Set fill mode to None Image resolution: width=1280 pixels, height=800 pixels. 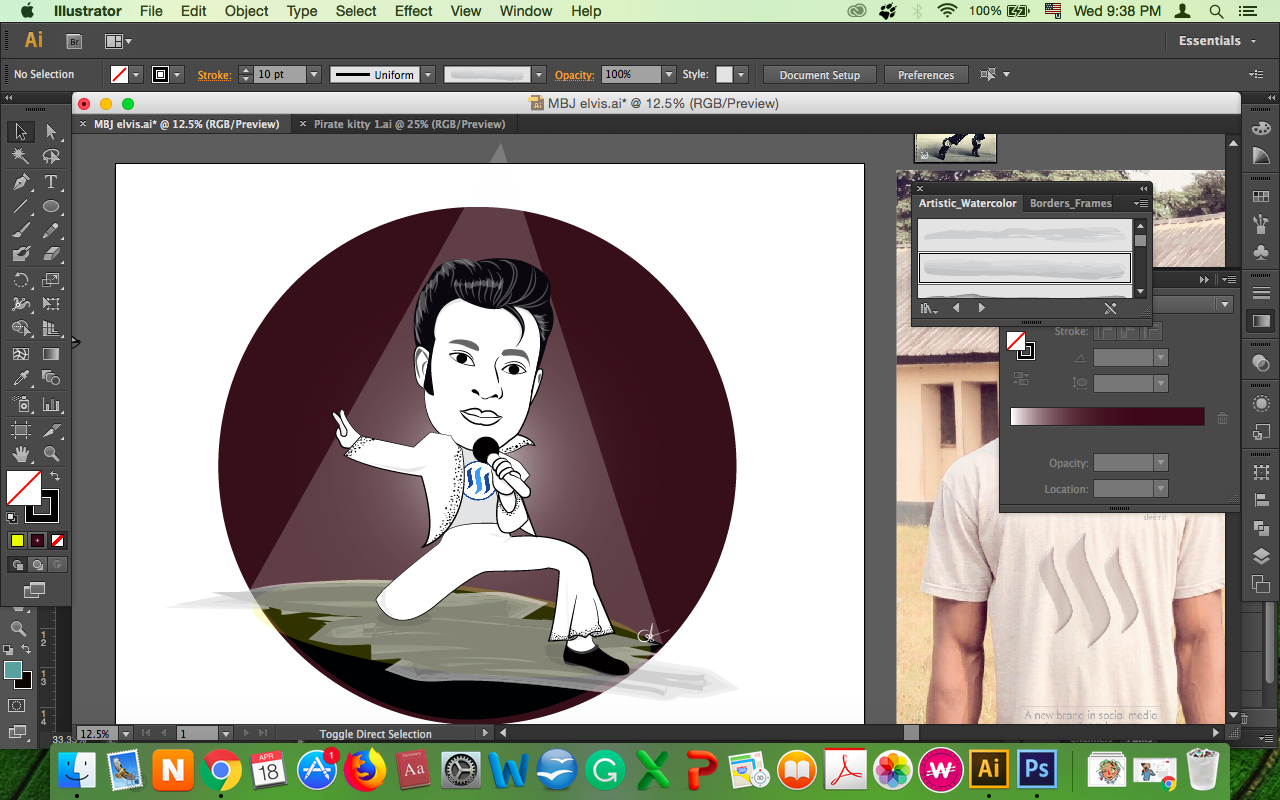(57, 540)
